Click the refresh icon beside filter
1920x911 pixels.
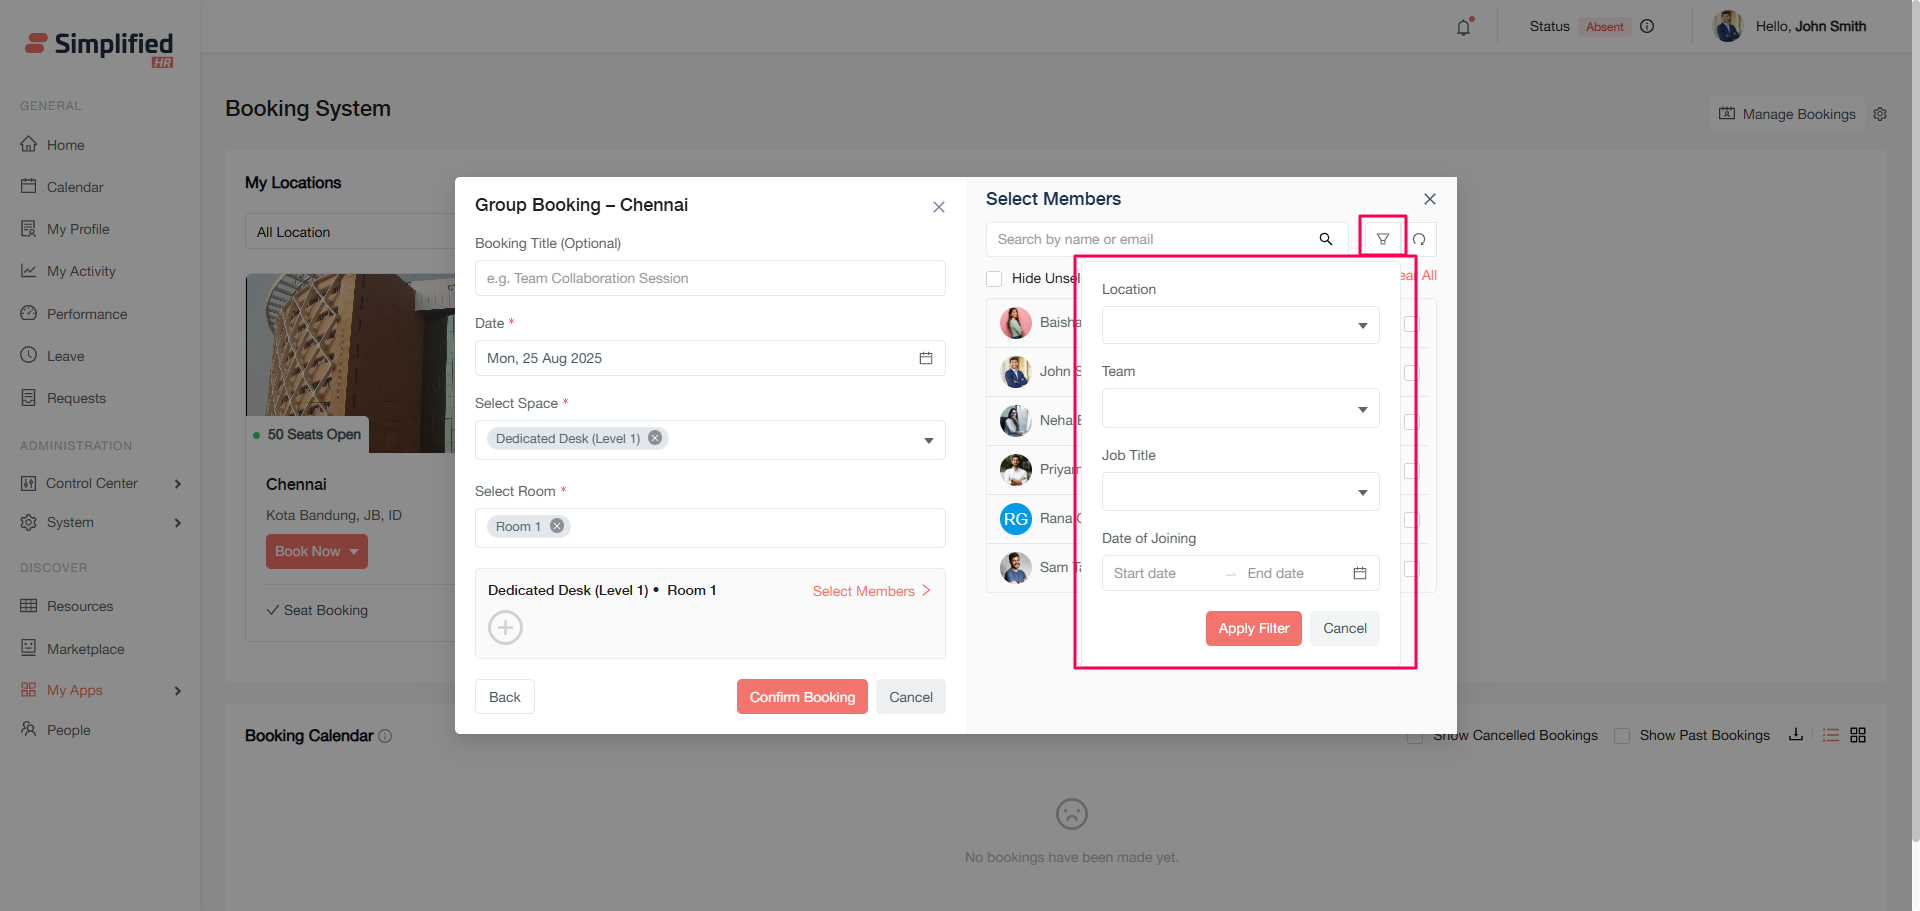[x=1419, y=240]
